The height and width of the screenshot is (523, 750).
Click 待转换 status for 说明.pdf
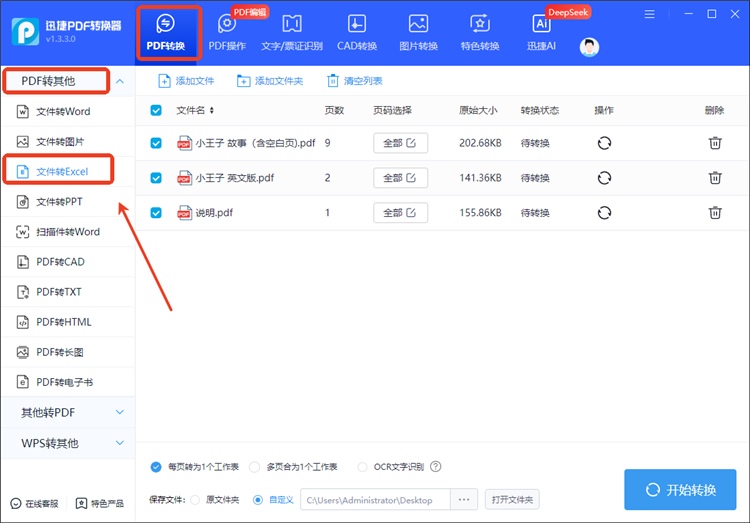click(535, 212)
